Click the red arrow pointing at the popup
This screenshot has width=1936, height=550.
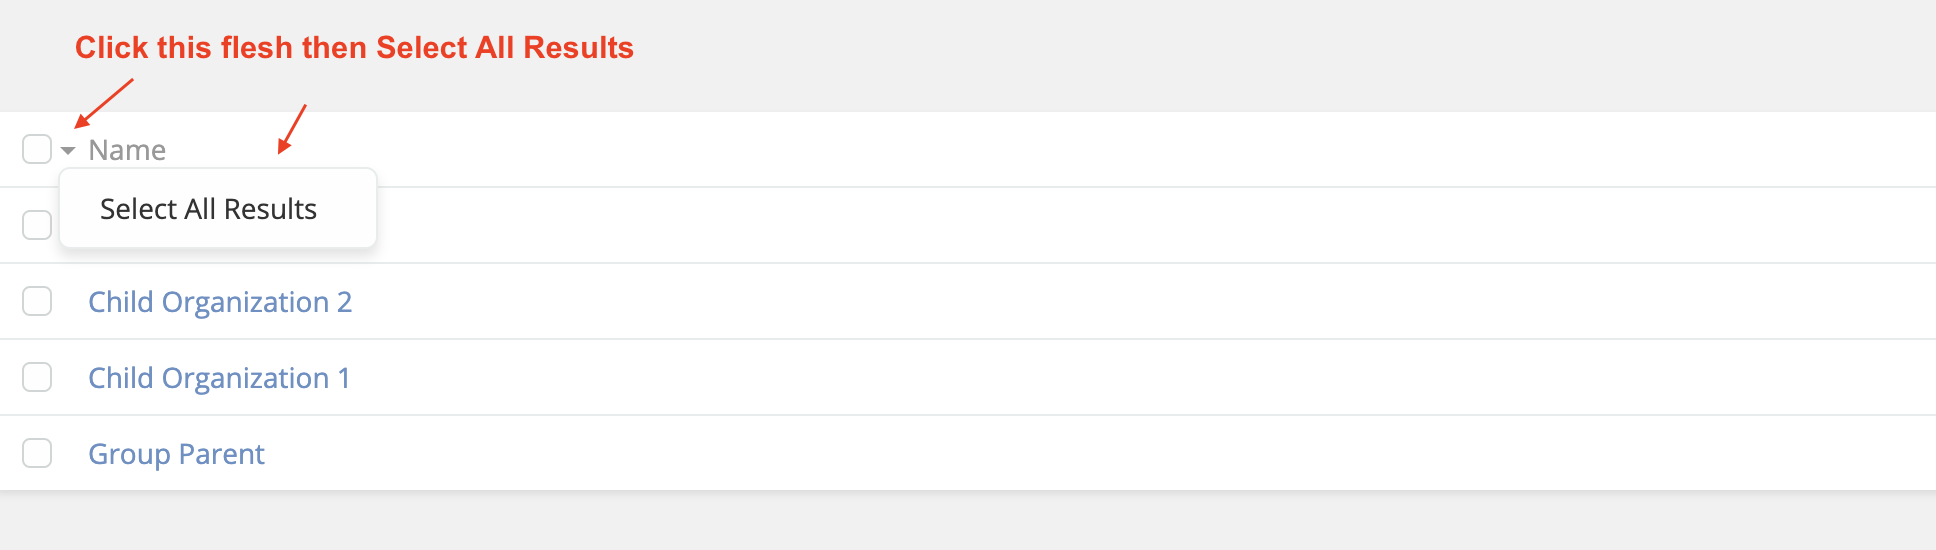[x=292, y=129]
